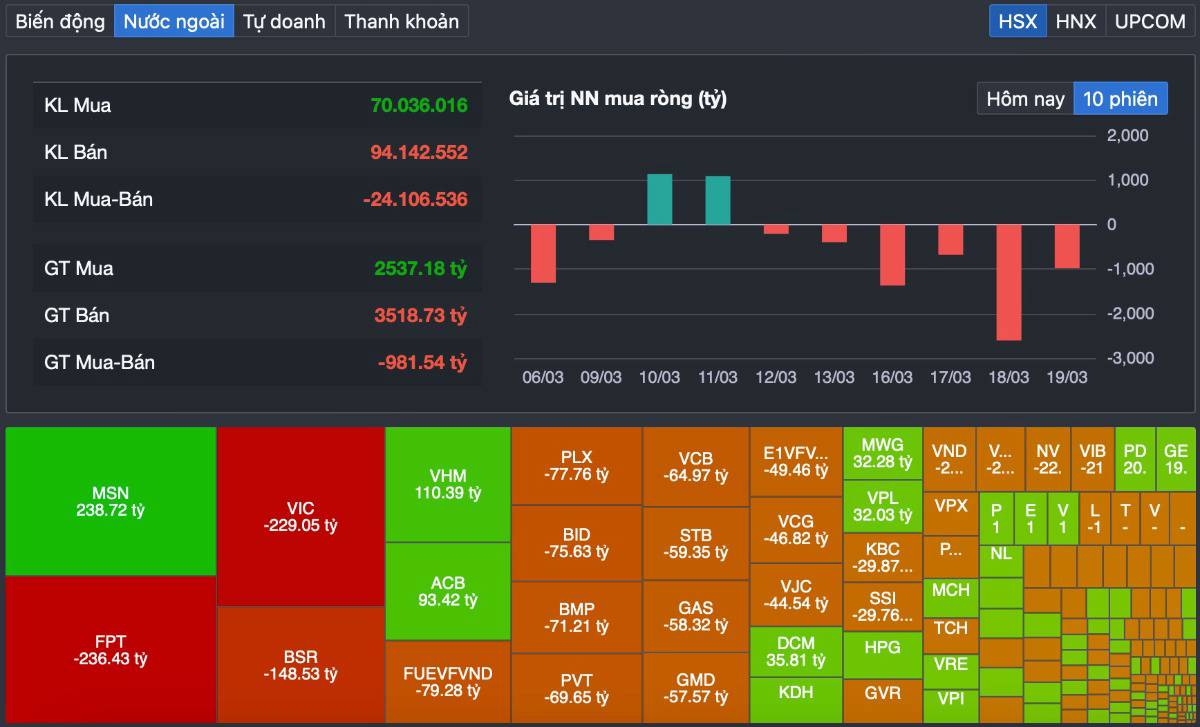
Task: Open the FPT -236.43 tỷ tile
Action: coord(111,650)
